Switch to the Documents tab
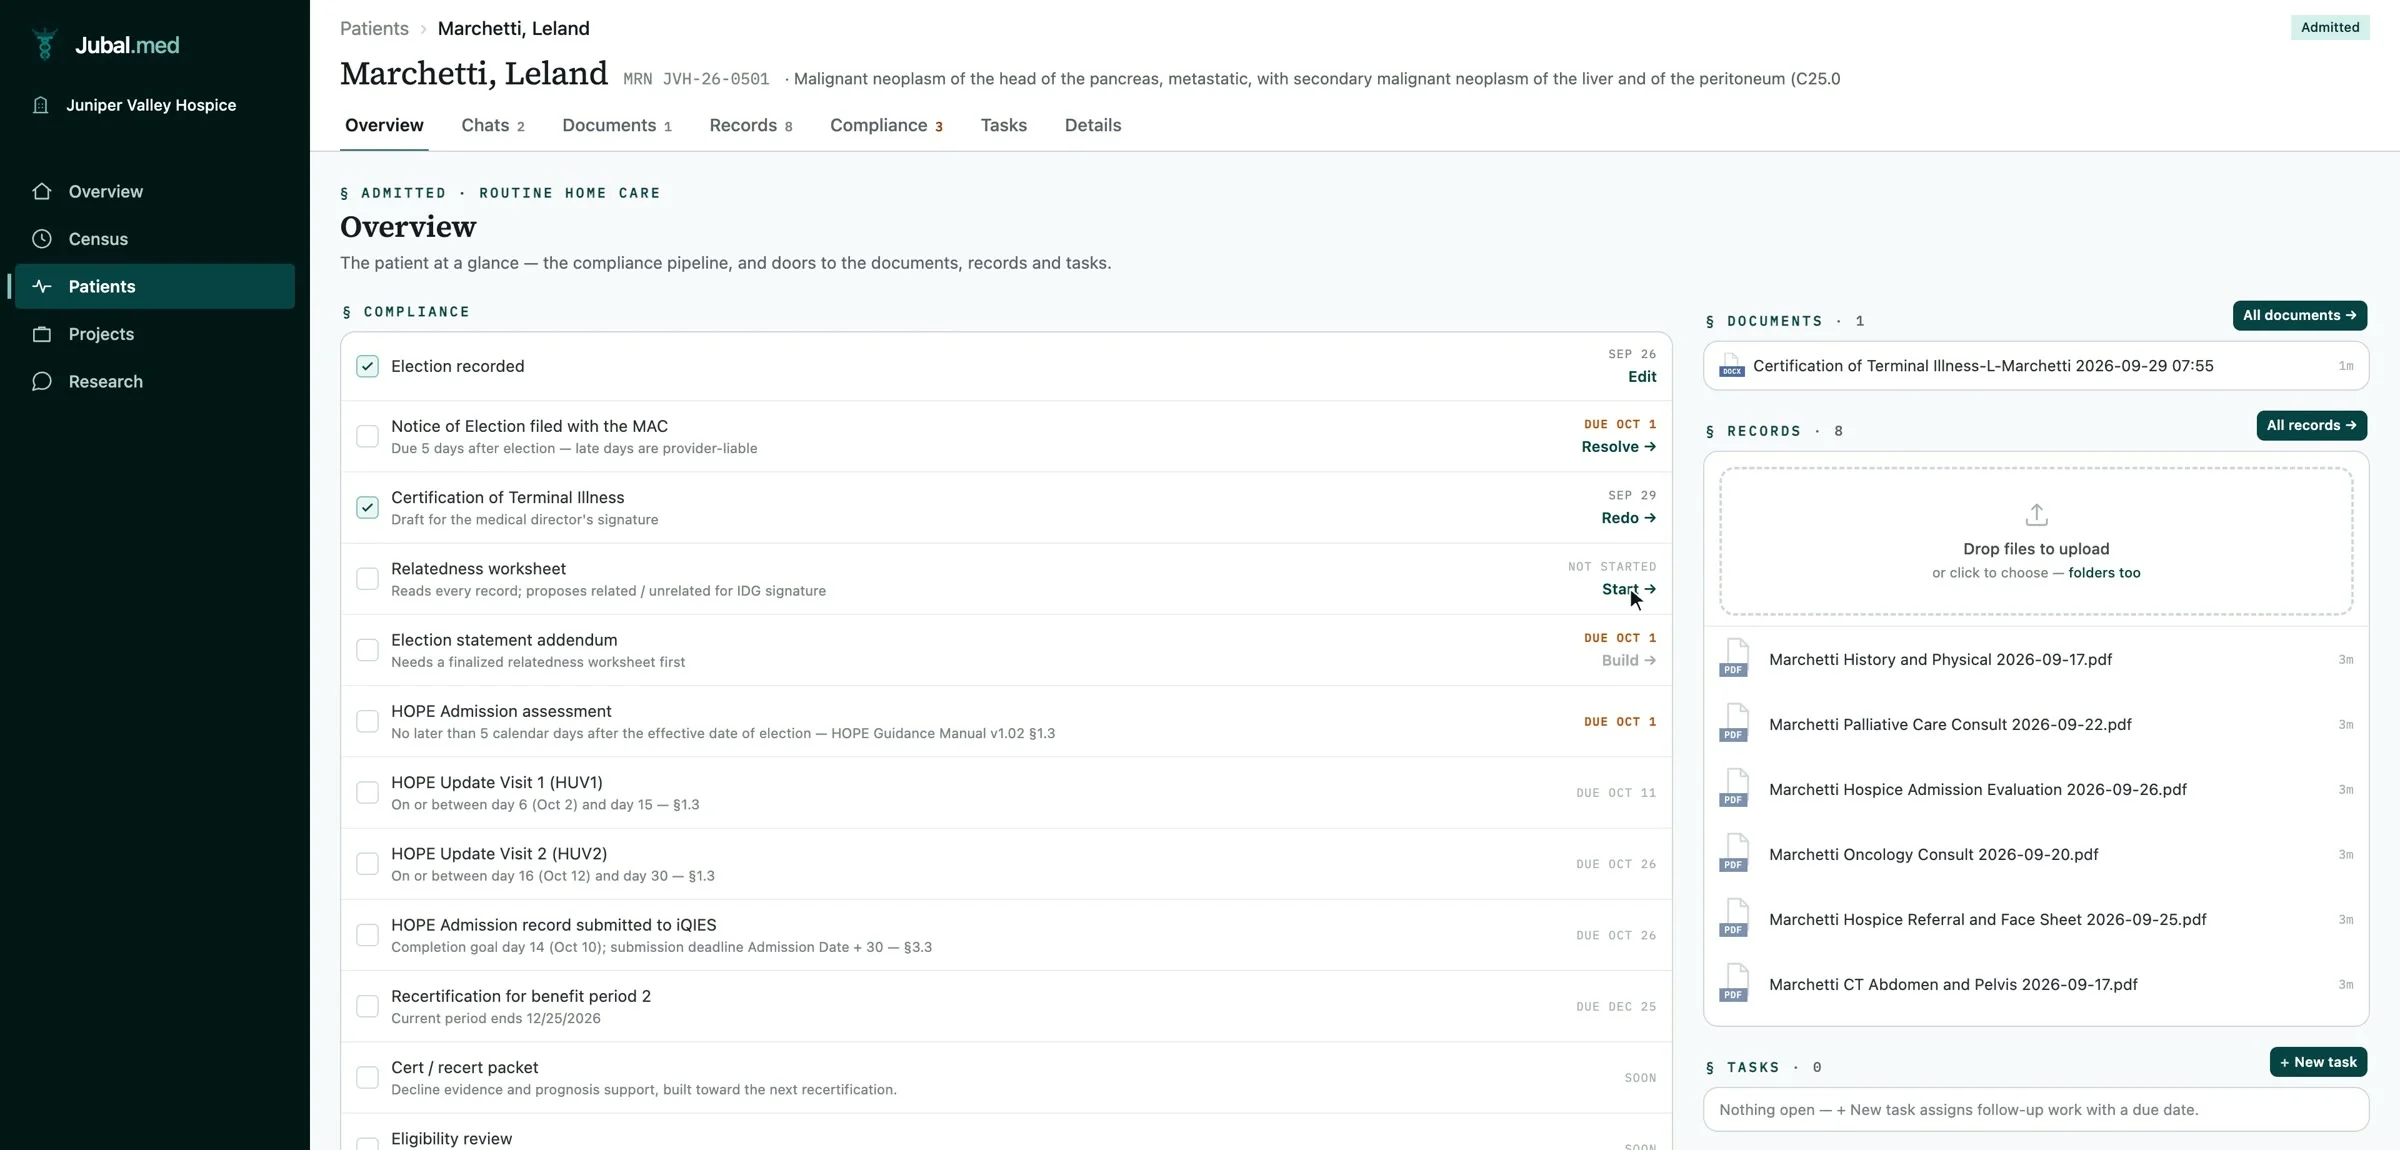Screen dimensions: 2400x1150 [616, 125]
